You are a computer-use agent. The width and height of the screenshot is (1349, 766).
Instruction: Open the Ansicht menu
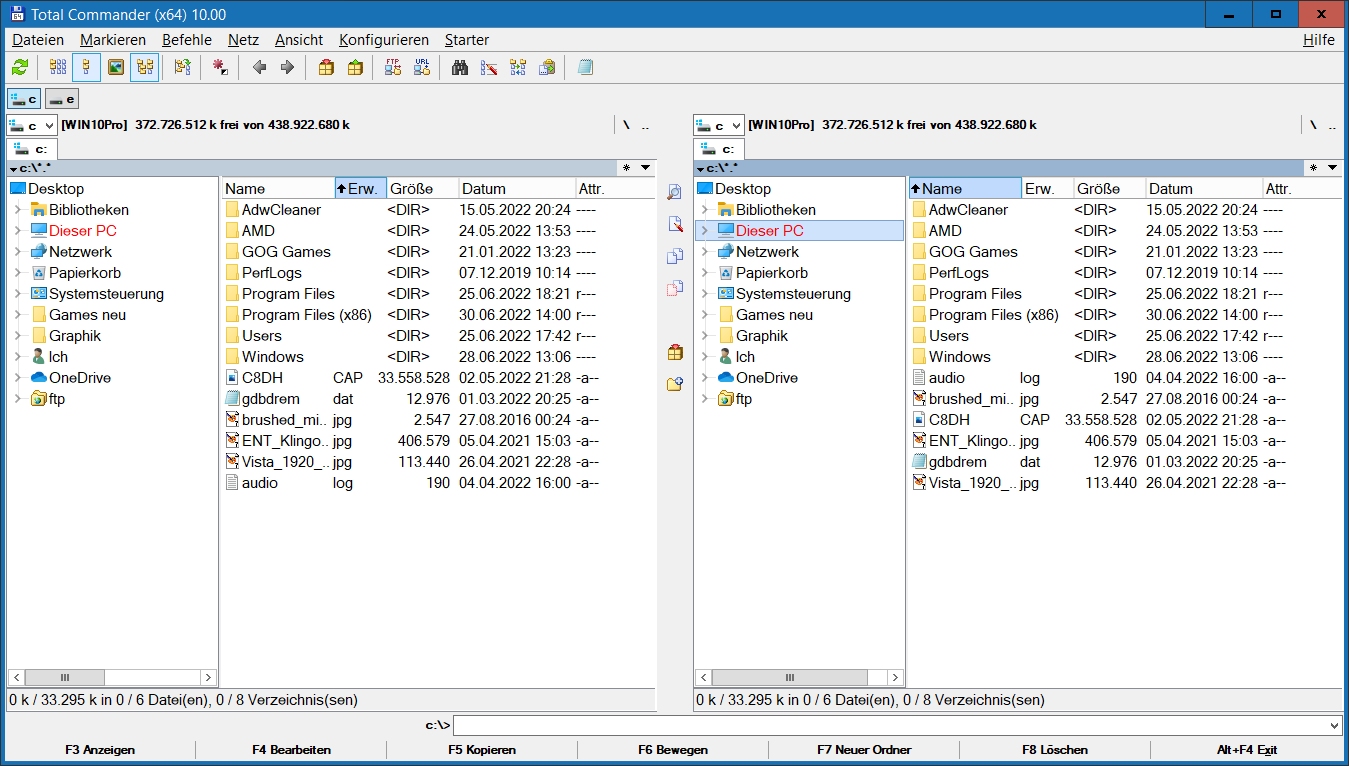click(299, 40)
